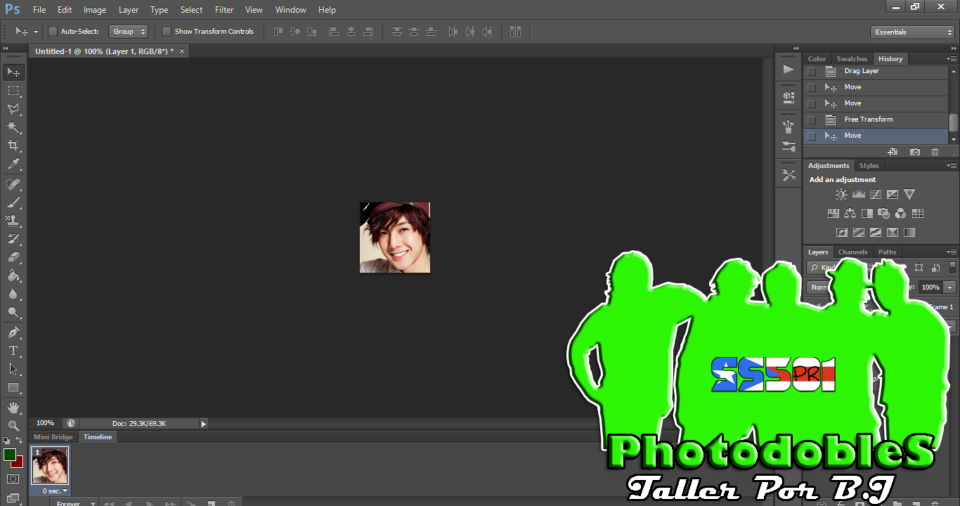Toggle Quick Mask mode

pos(13,479)
